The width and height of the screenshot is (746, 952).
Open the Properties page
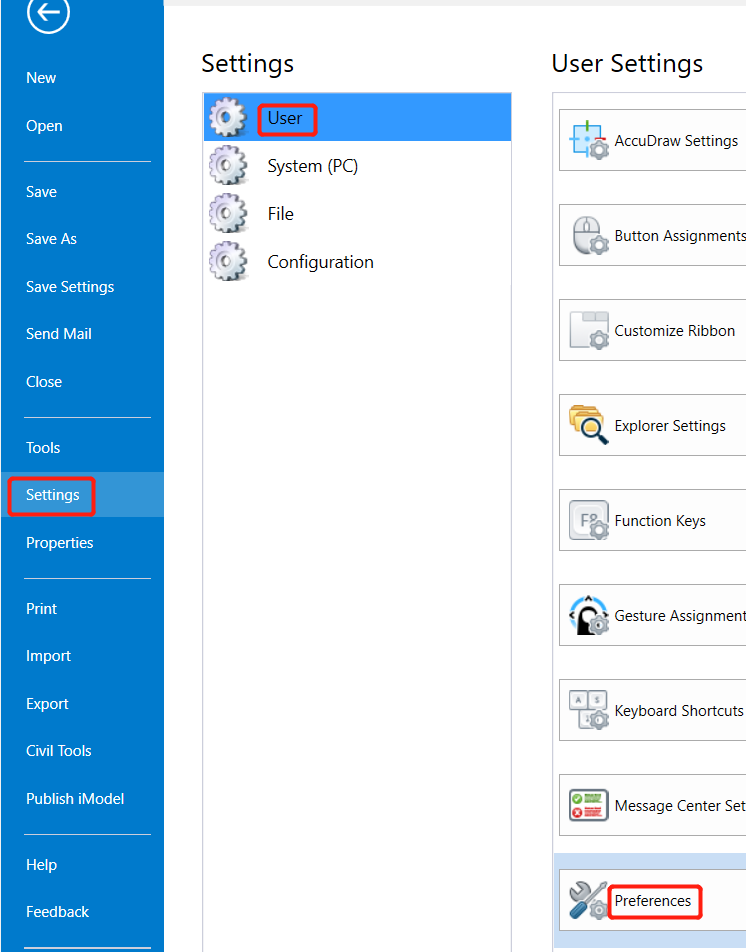(x=59, y=543)
